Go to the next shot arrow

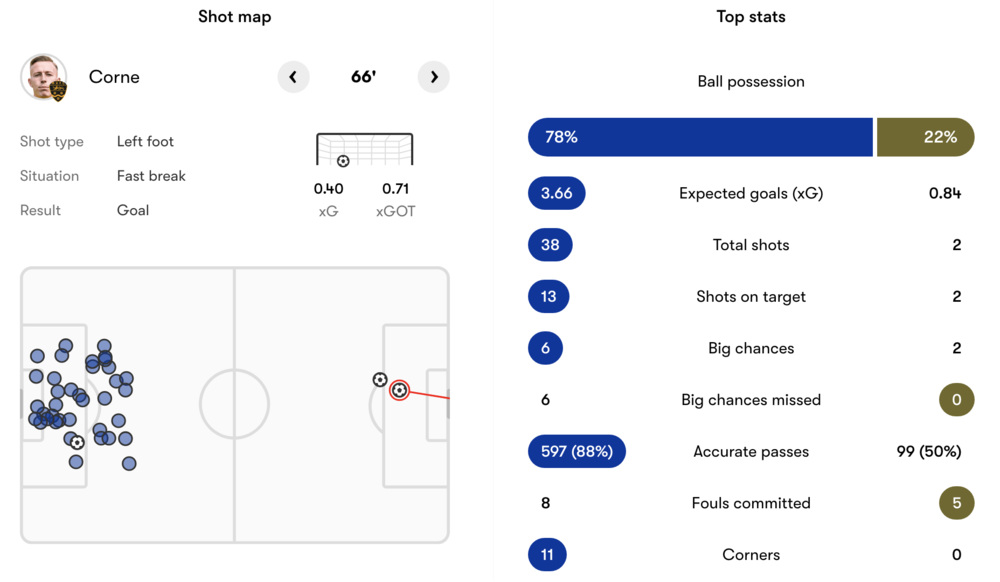pos(433,77)
